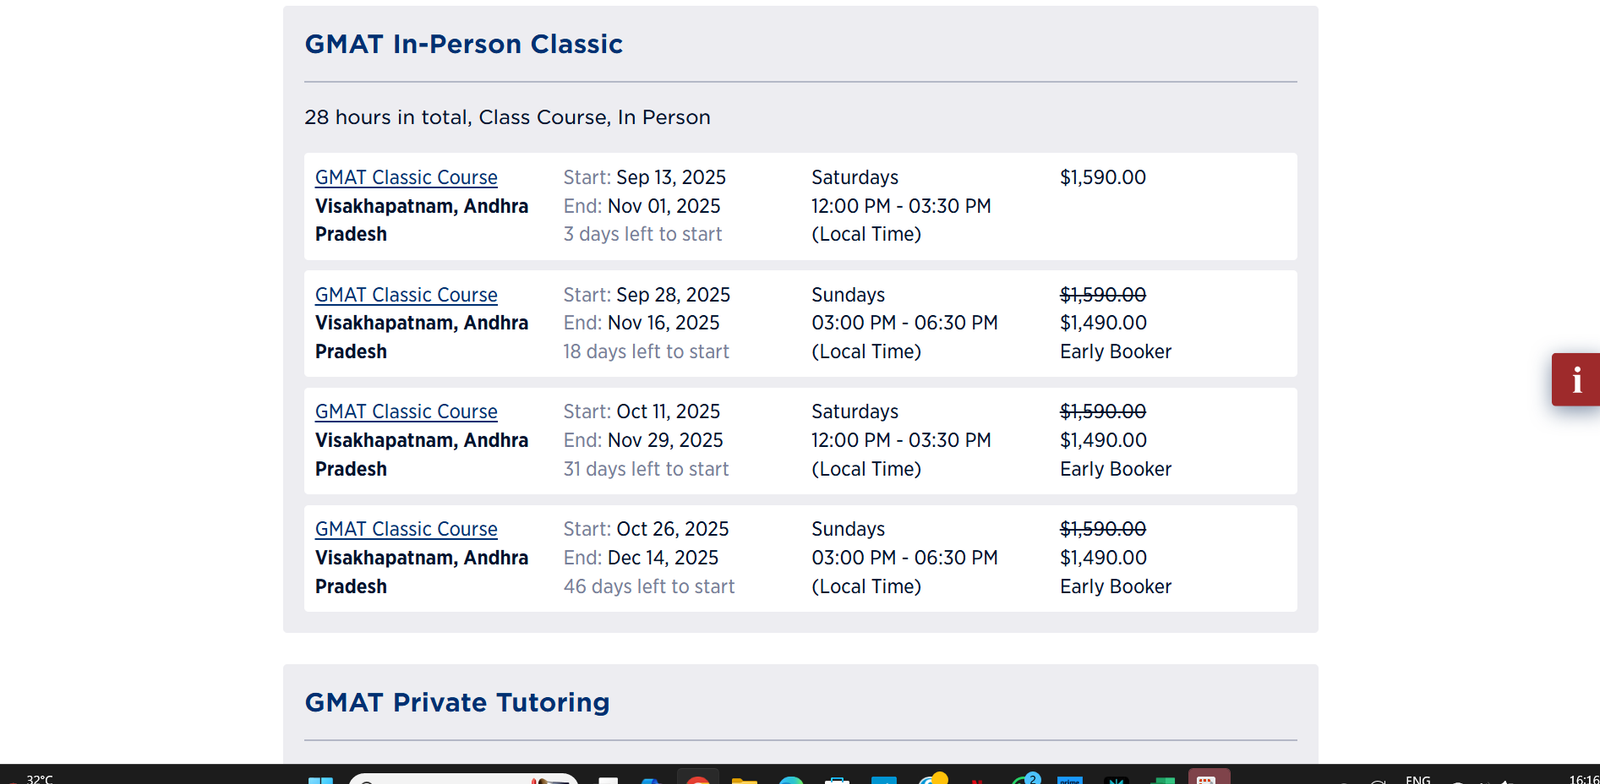Open GMAT Classic Course starting Oct 11, 2025
The height and width of the screenshot is (784, 1600).
pos(406,412)
